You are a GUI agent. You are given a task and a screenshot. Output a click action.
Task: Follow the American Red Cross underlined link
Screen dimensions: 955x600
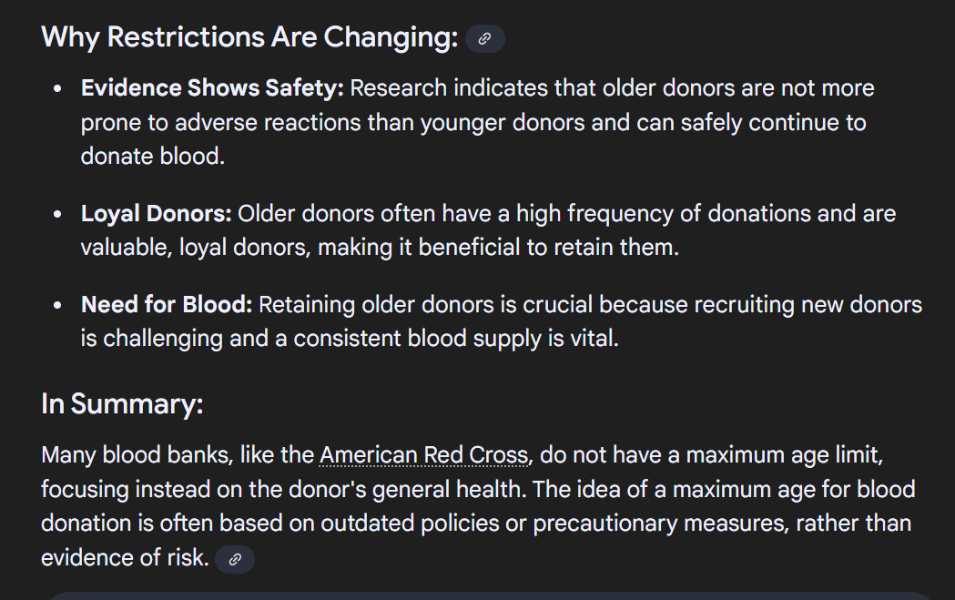point(424,455)
